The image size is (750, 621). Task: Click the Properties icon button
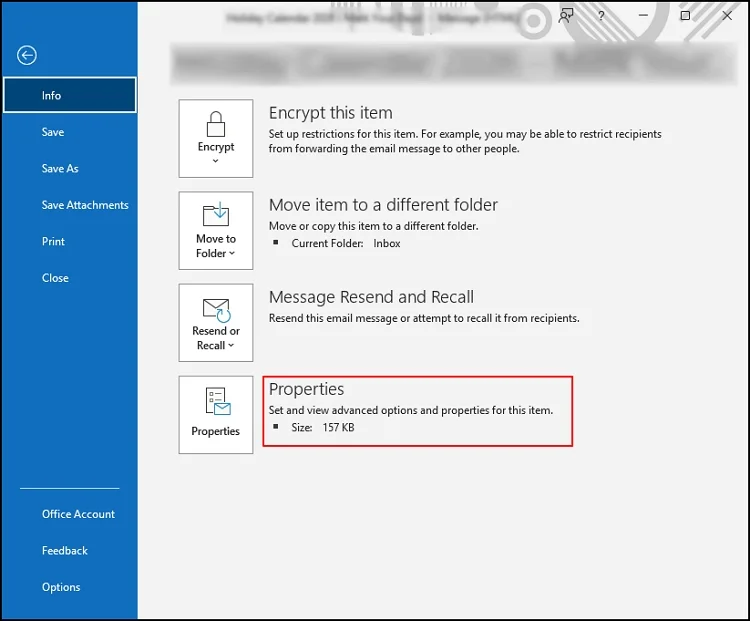pyautogui.click(x=216, y=414)
